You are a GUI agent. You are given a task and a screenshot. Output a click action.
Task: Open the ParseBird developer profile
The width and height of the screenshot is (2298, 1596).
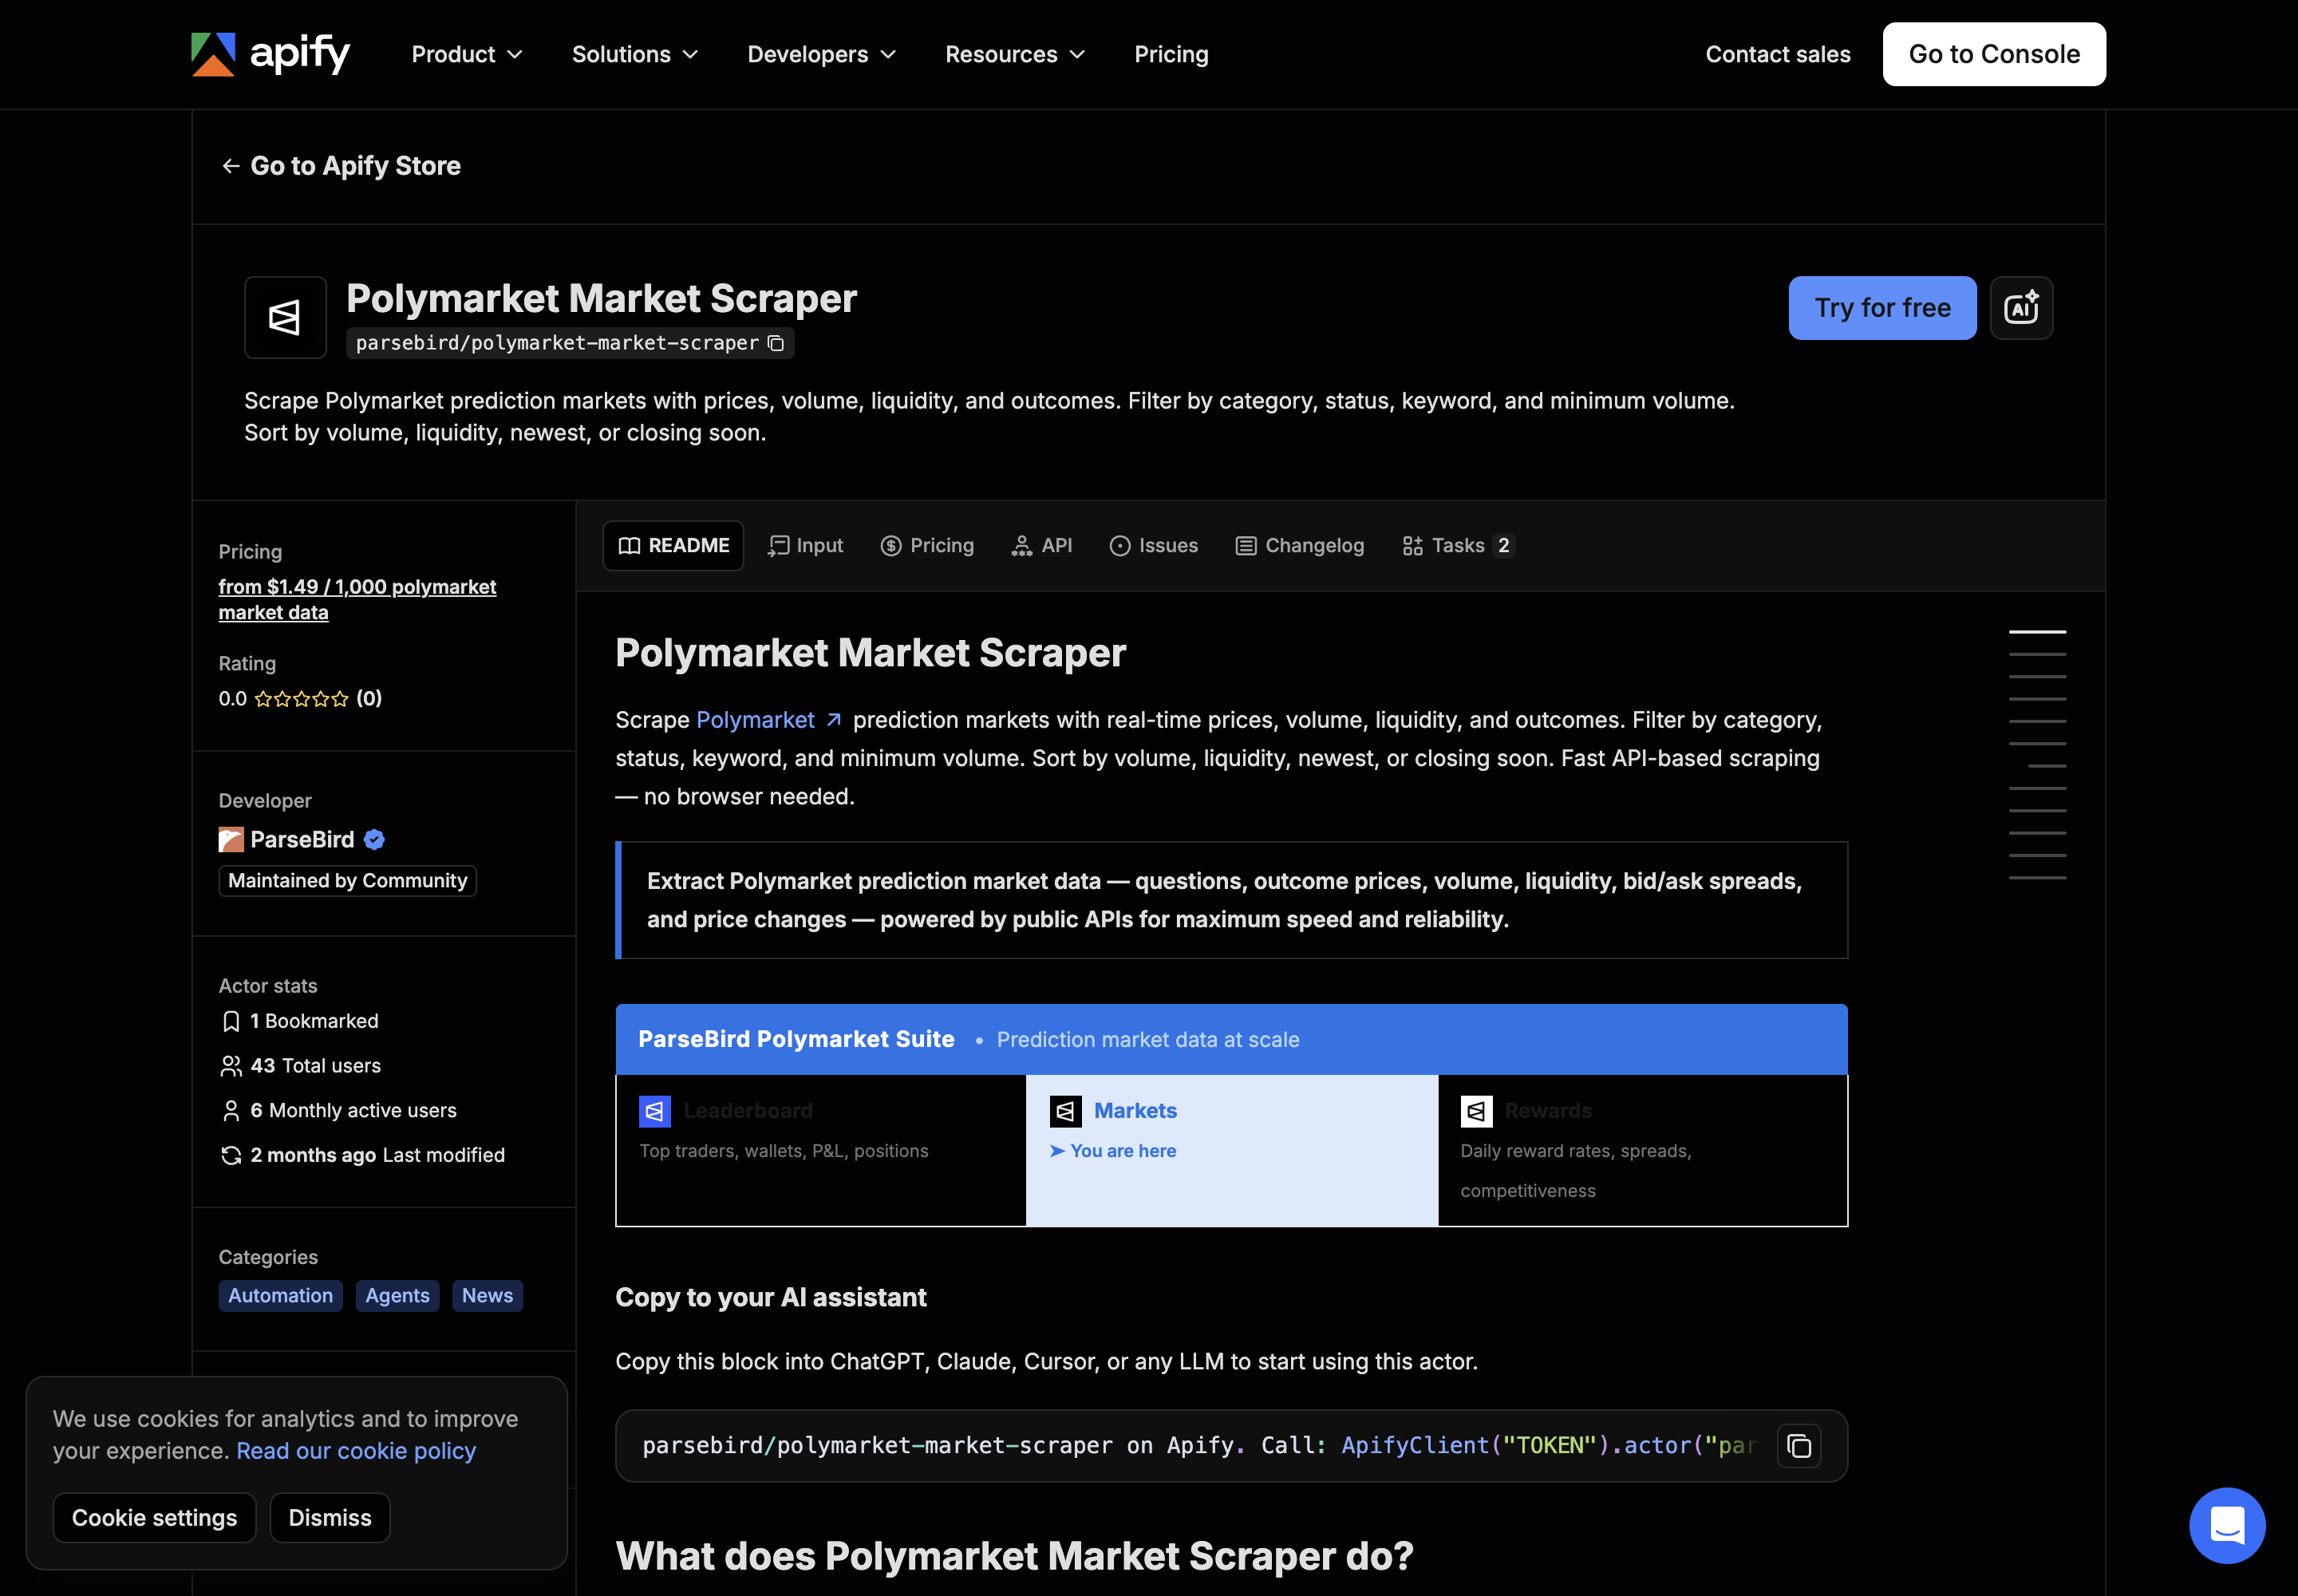click(x=302, y=839)
